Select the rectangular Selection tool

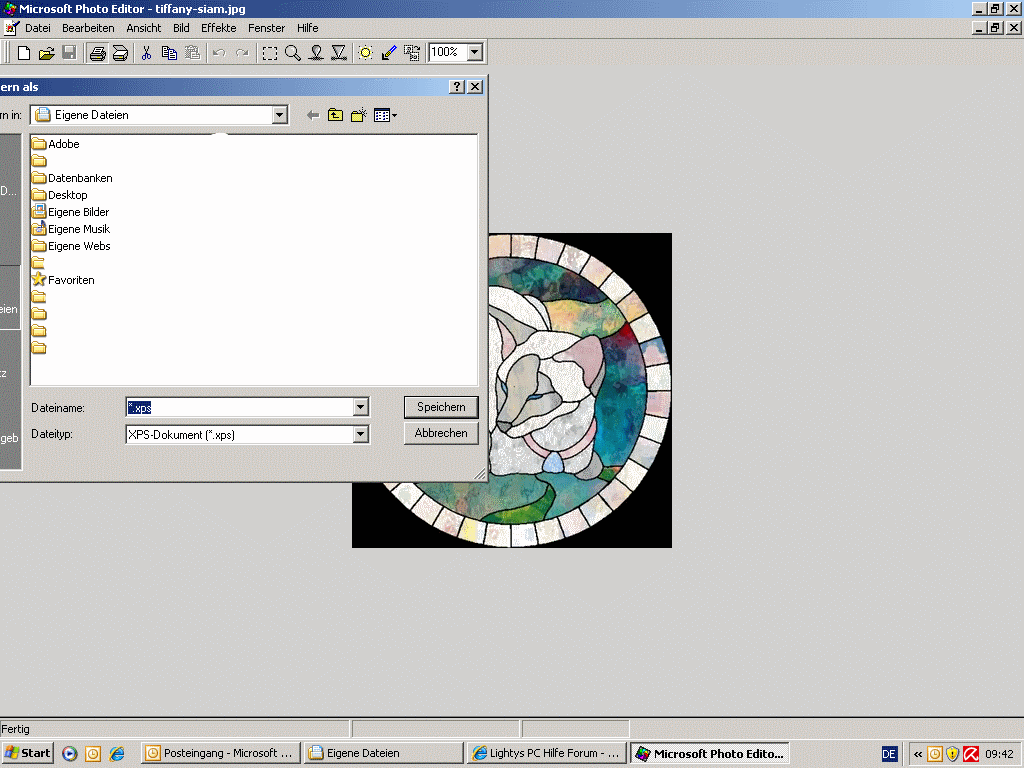pos(270,53)
